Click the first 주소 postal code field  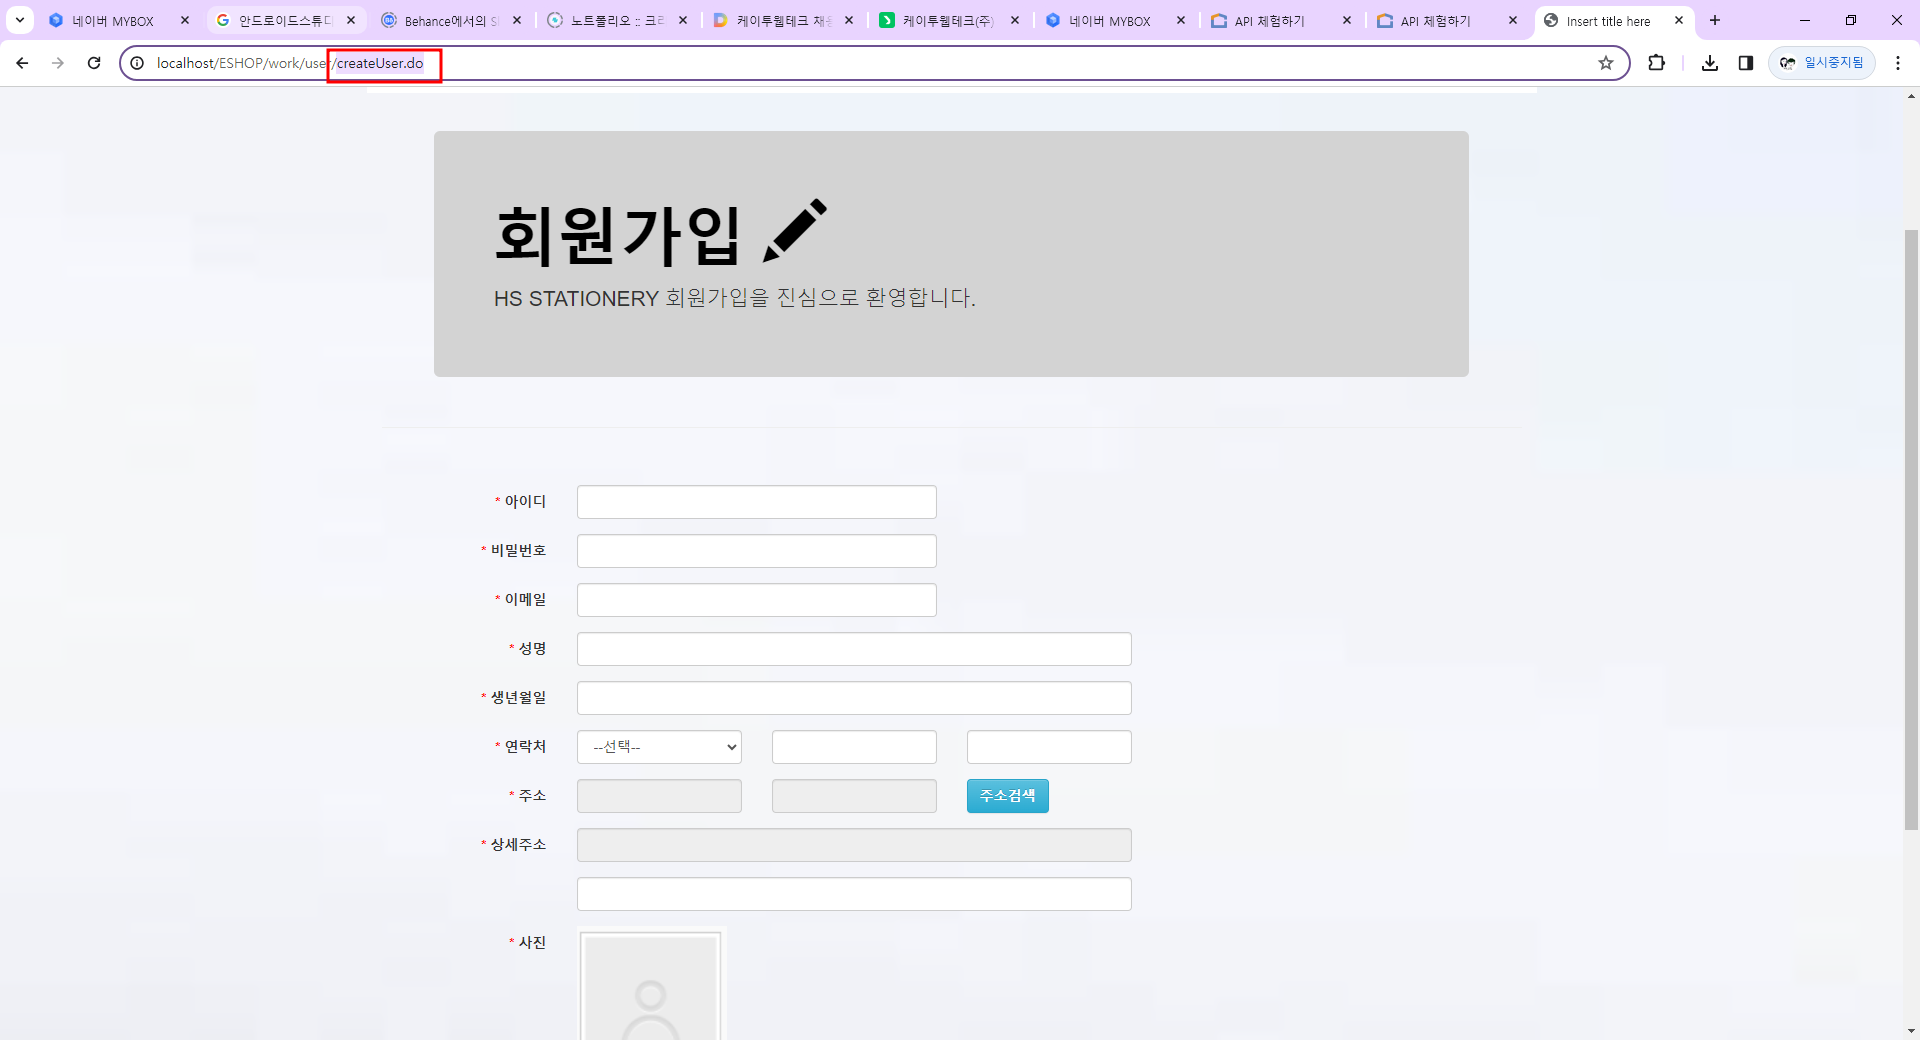pyautogui.click(x=659, y=796)
